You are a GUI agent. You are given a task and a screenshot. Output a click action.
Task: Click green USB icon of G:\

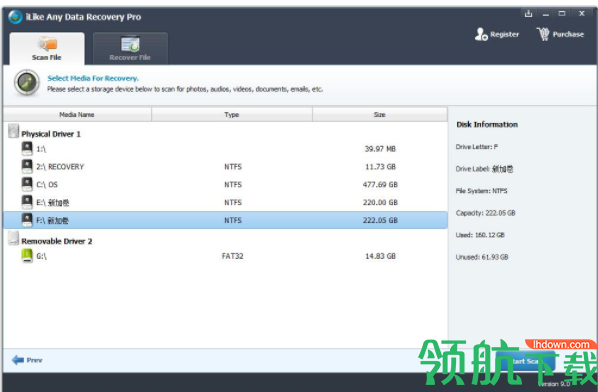coord(27,255)
